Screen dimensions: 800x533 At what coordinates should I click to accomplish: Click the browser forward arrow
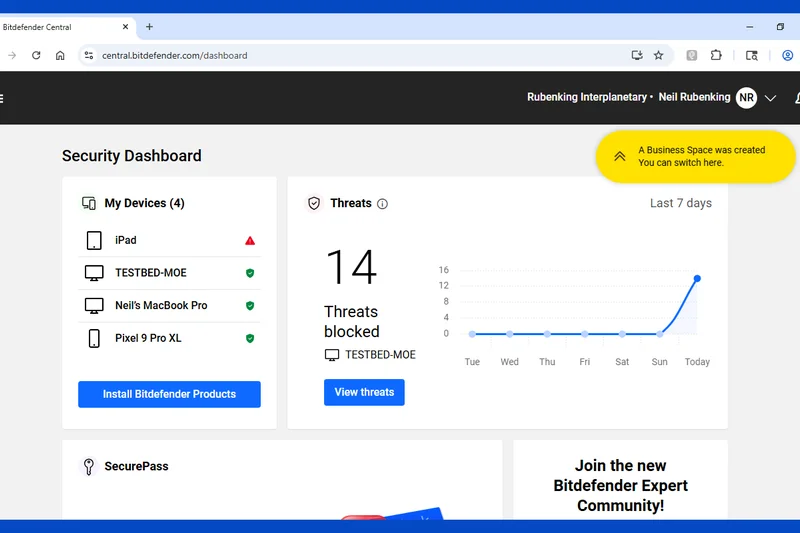click(12, 55)
